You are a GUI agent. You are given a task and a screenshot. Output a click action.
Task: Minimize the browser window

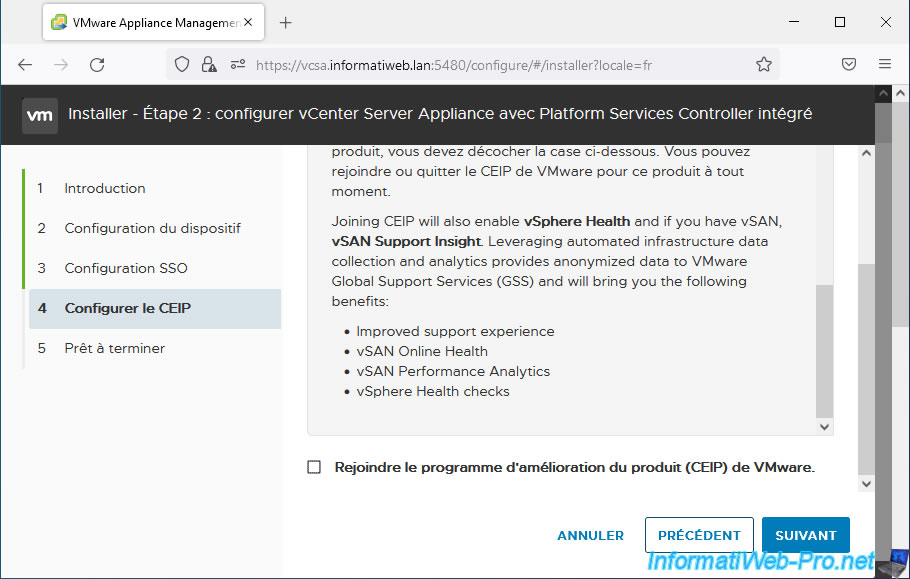794,22
